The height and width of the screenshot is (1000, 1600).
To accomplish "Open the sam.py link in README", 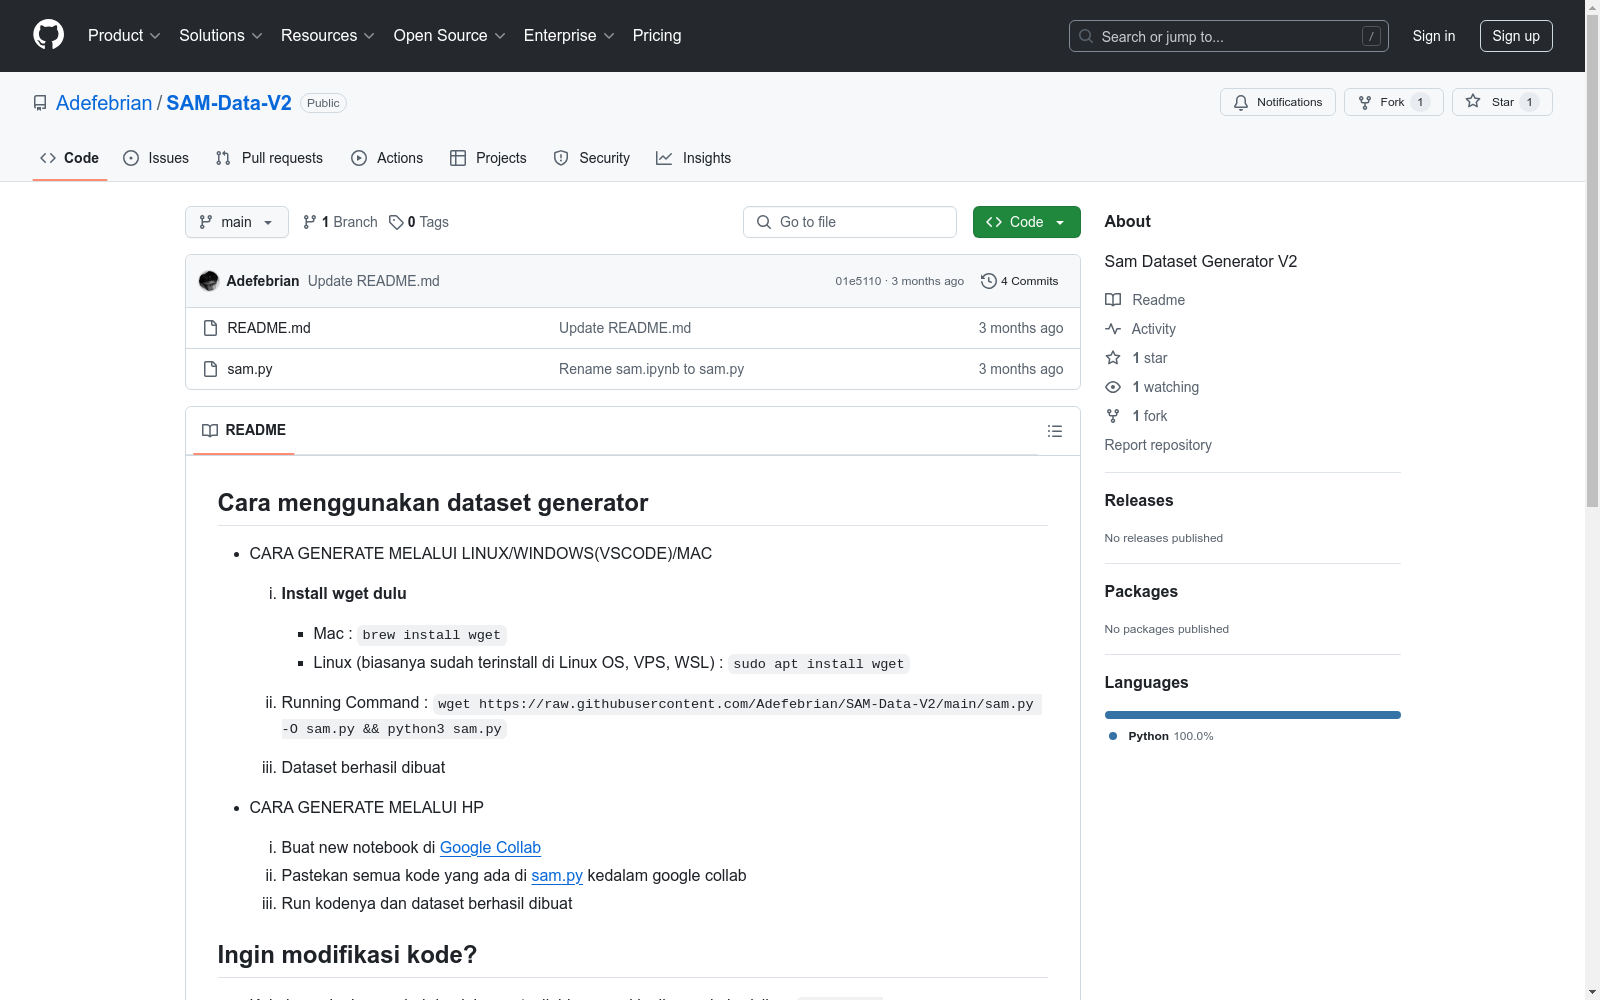I will [557, 875].
